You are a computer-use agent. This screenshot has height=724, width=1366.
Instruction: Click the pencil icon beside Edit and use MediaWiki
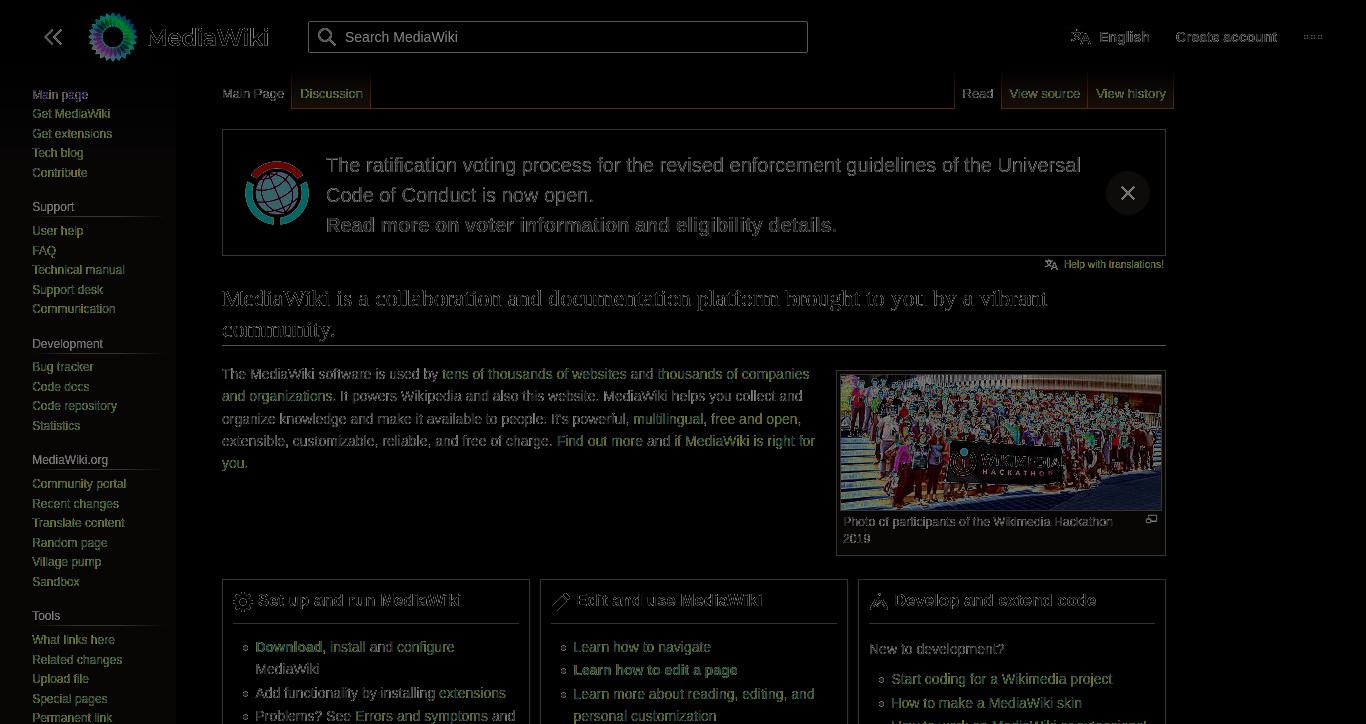click(561, 601)
